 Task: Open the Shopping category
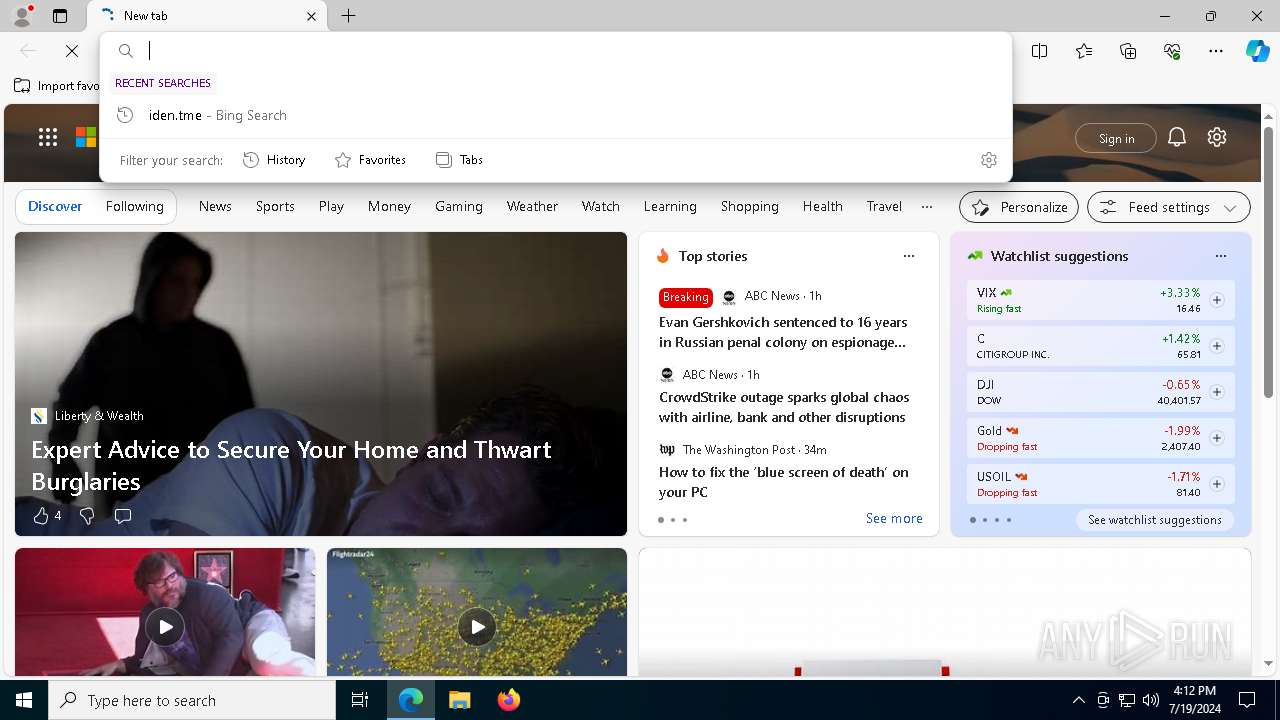point(750,207)
